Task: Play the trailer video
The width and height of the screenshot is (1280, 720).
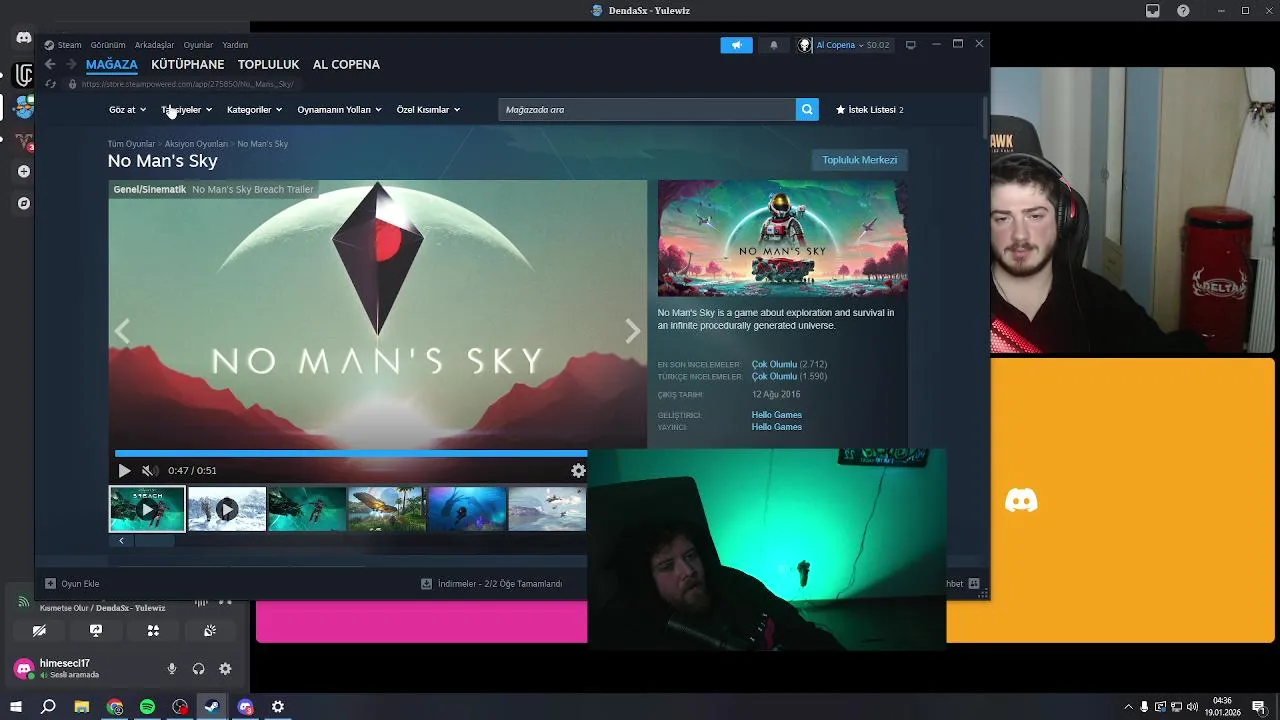Action: tap(124, 471)
